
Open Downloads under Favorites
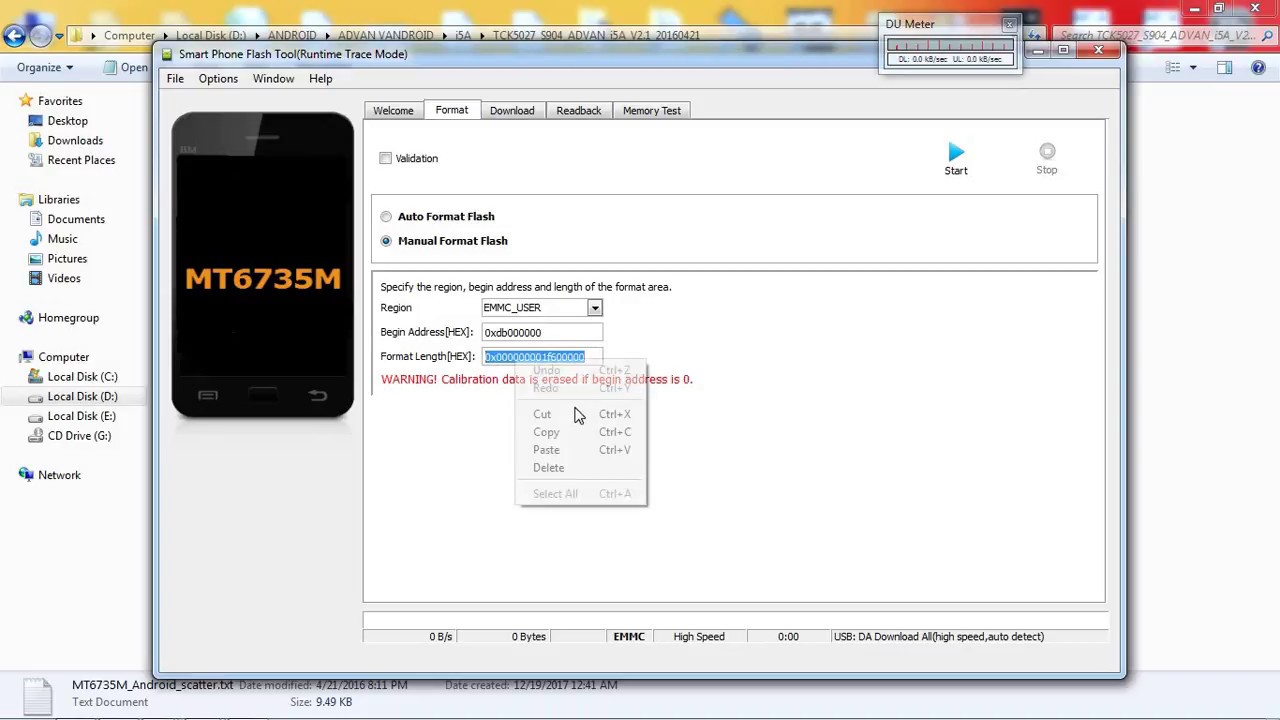click(x=75, y=141)
